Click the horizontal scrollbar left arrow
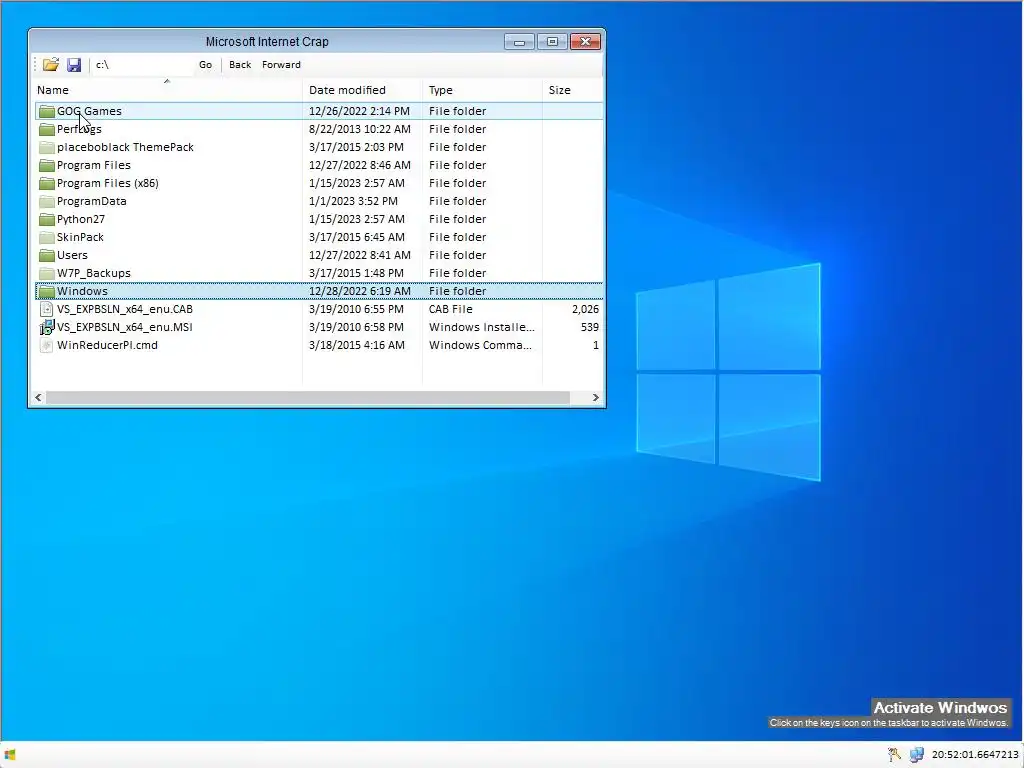1024x768 pixels. [x=39, y=397]
